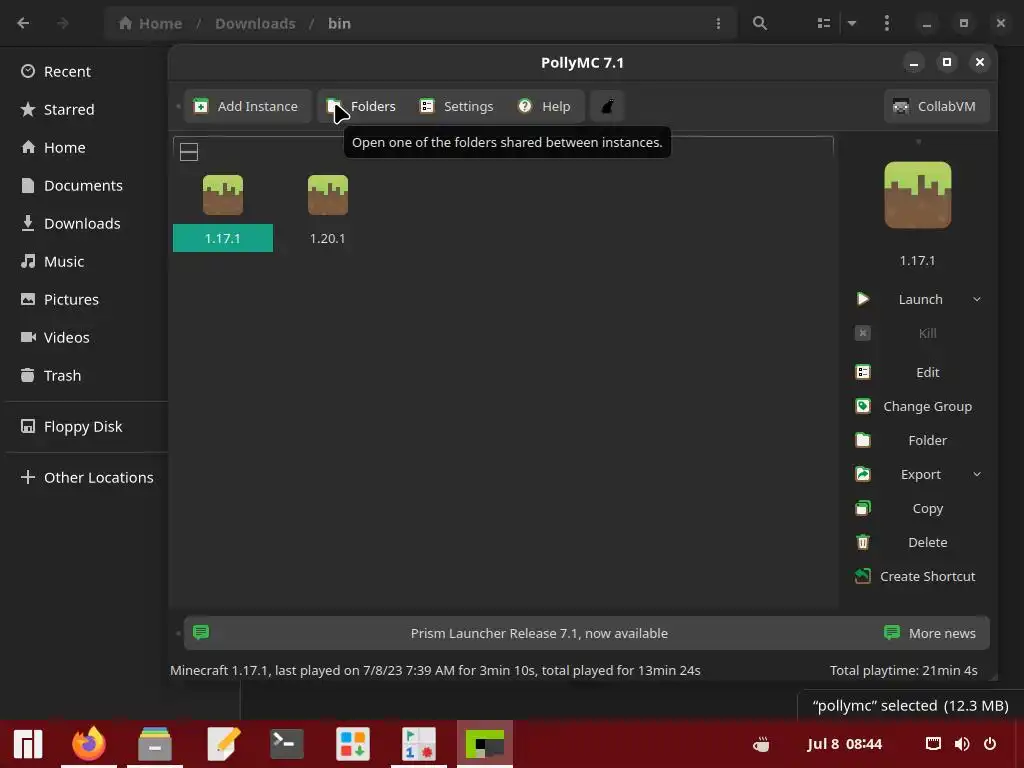
Task: Click the black cat icon in toolbar
Action: [x=607, y=106]
